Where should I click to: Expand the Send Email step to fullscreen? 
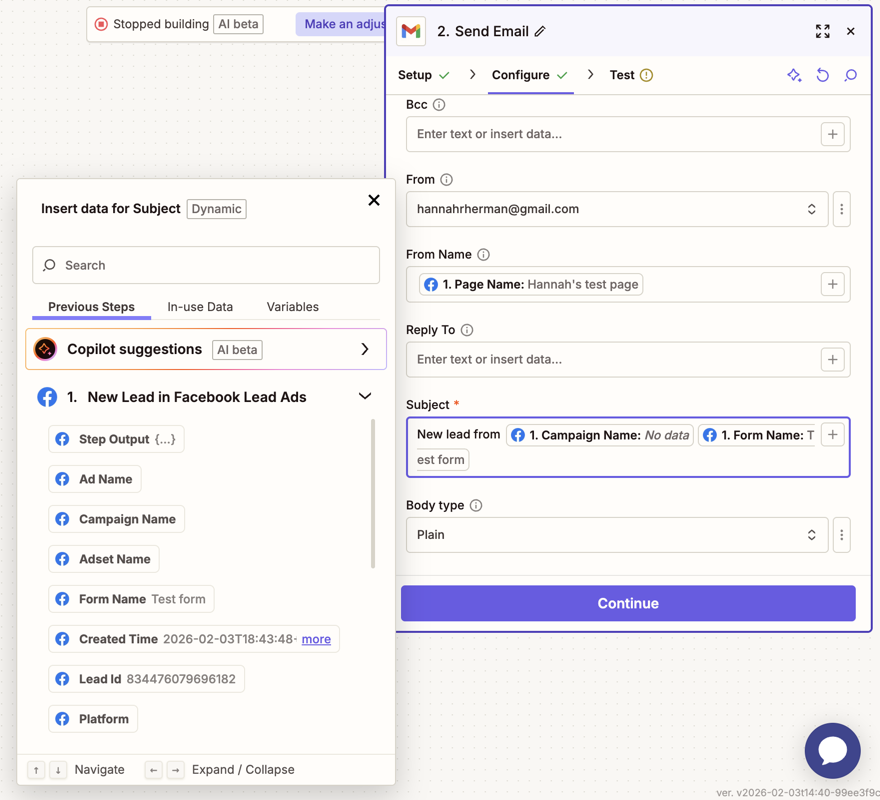(822, 31)
